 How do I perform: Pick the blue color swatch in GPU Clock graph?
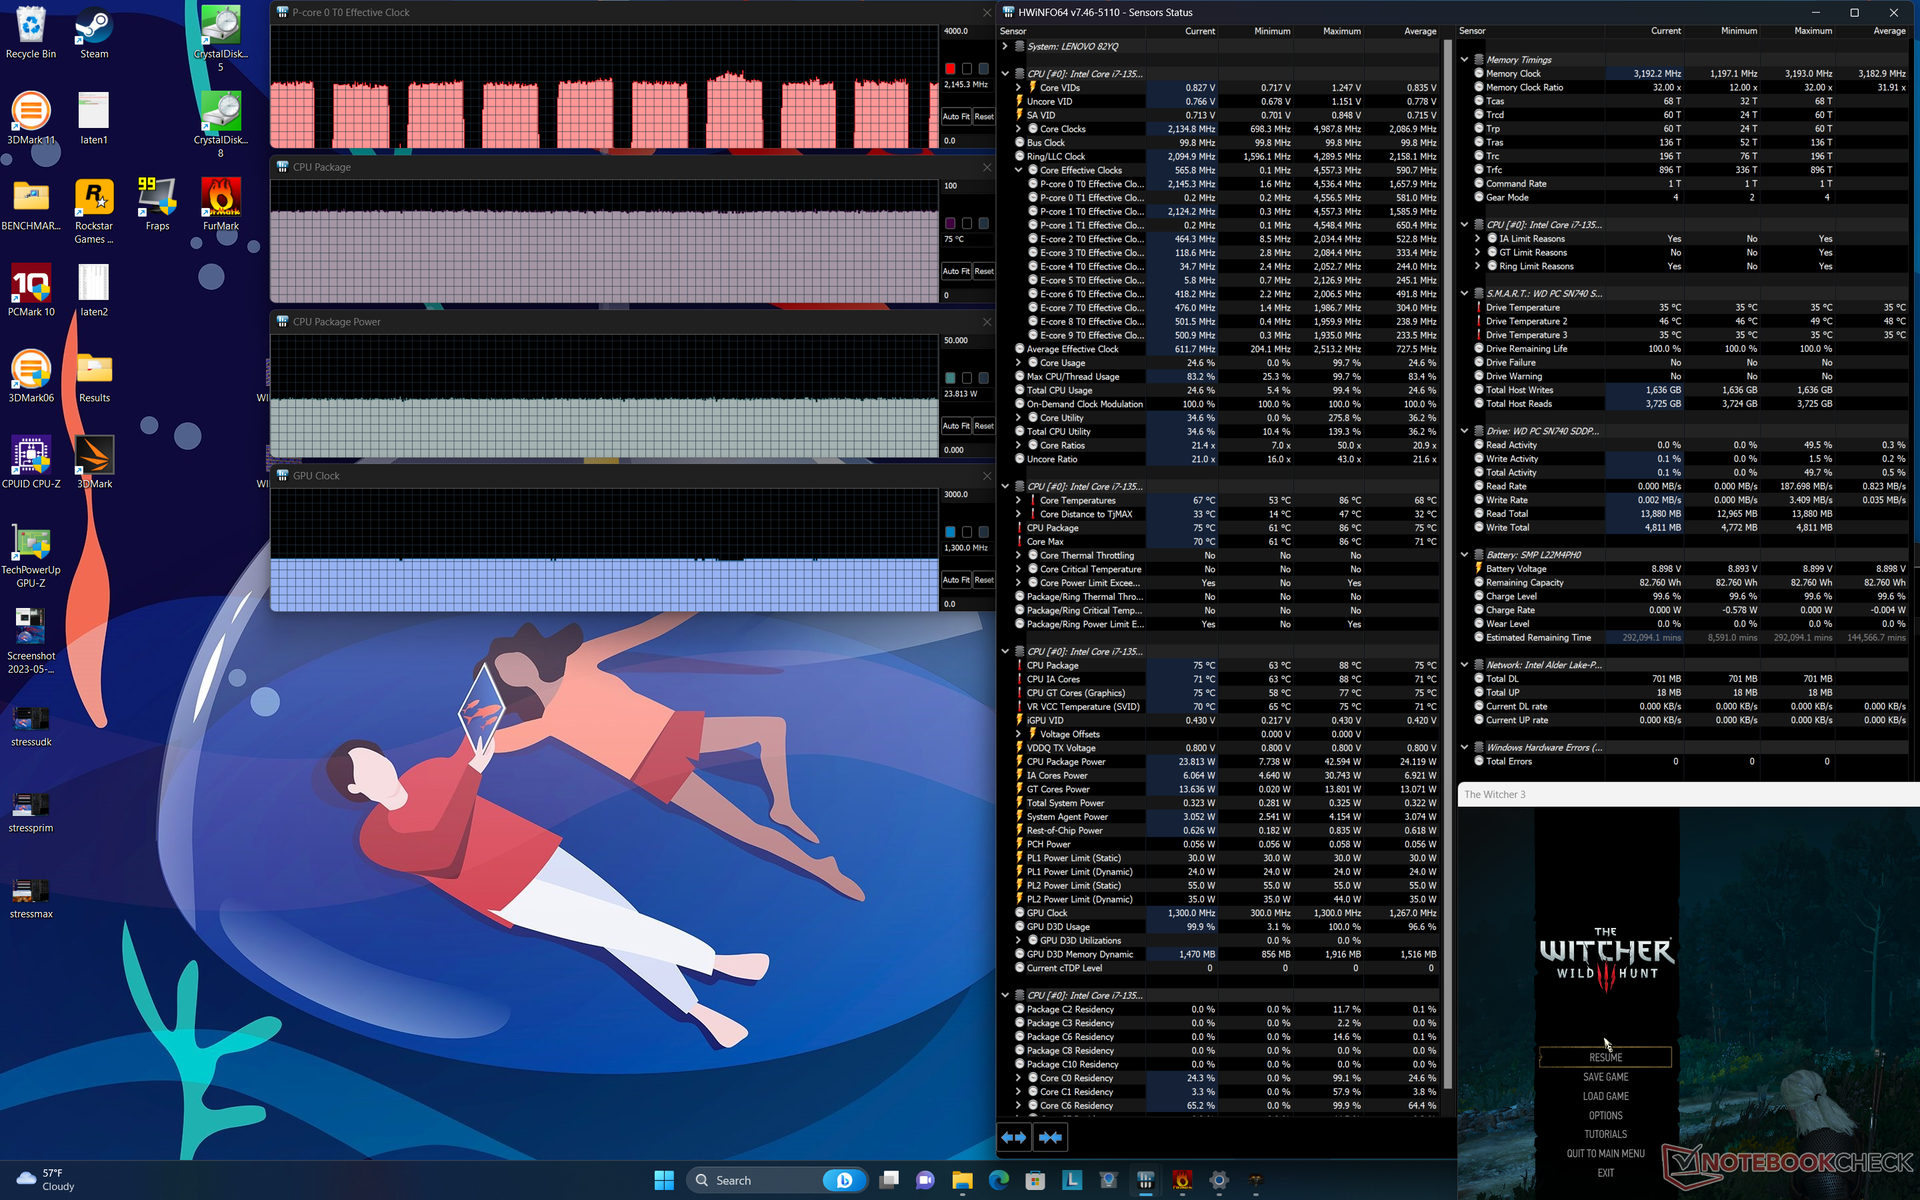click(x=950, y=532)
